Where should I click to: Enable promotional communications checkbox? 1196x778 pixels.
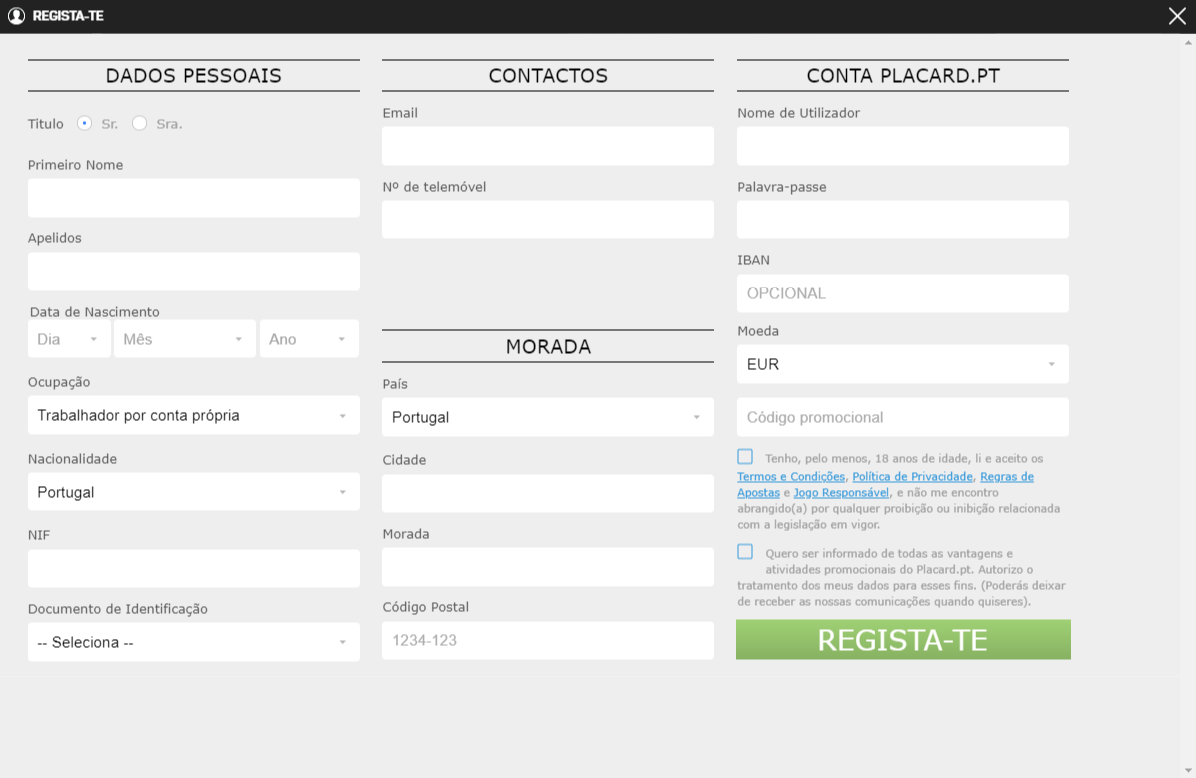coord(745,552)
